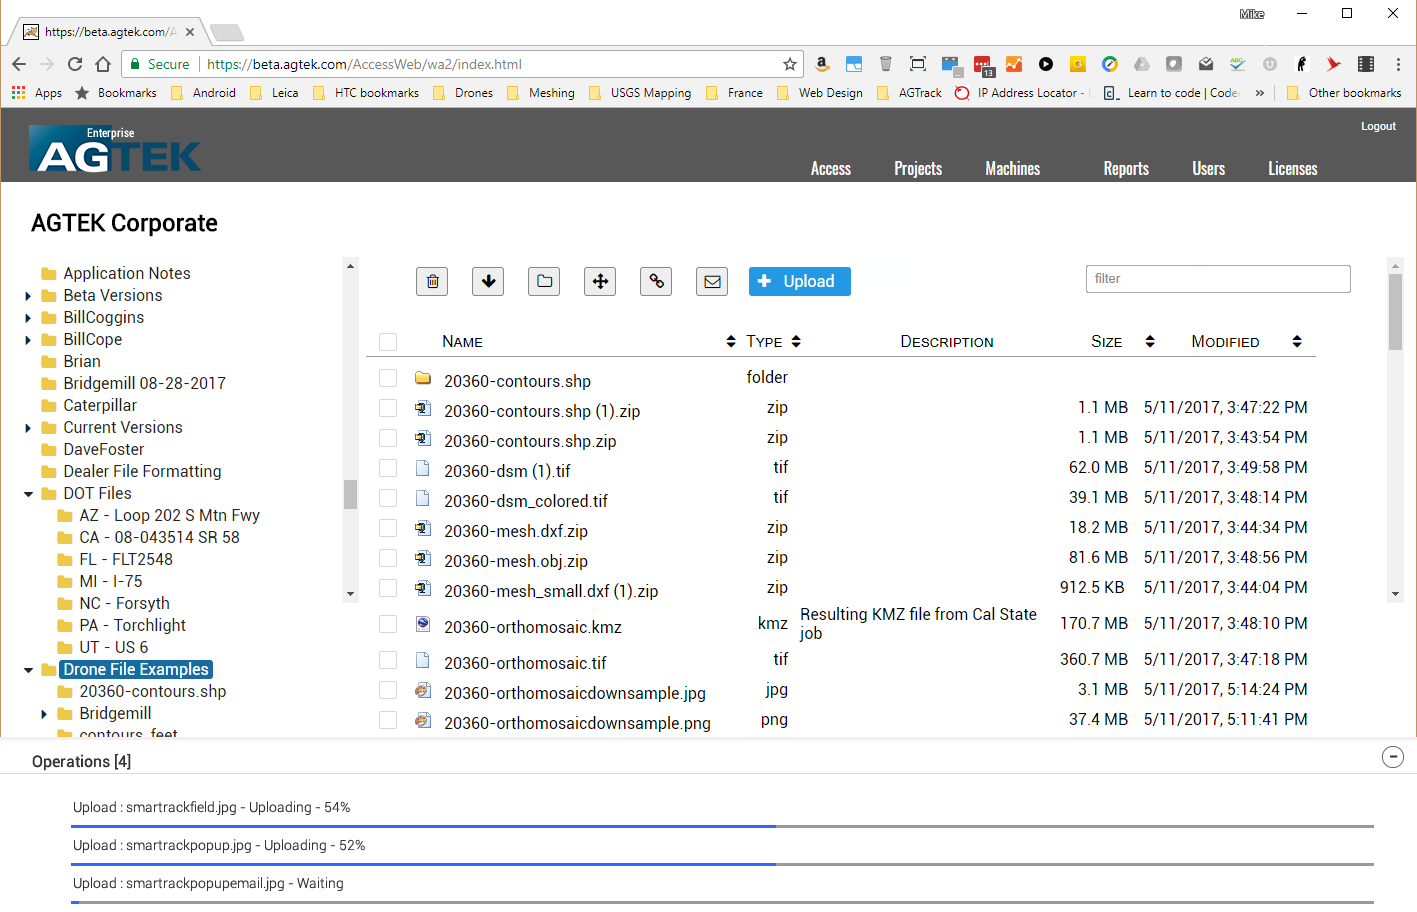The image size is (1417, 912).
Task: Collapse the DOT Files folder
Action: coord(28,494)
